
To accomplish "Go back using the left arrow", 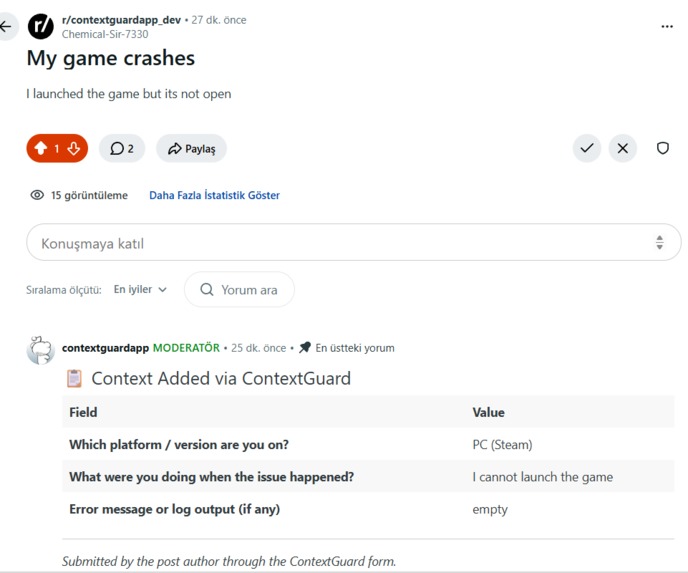I will pos(6,27).
